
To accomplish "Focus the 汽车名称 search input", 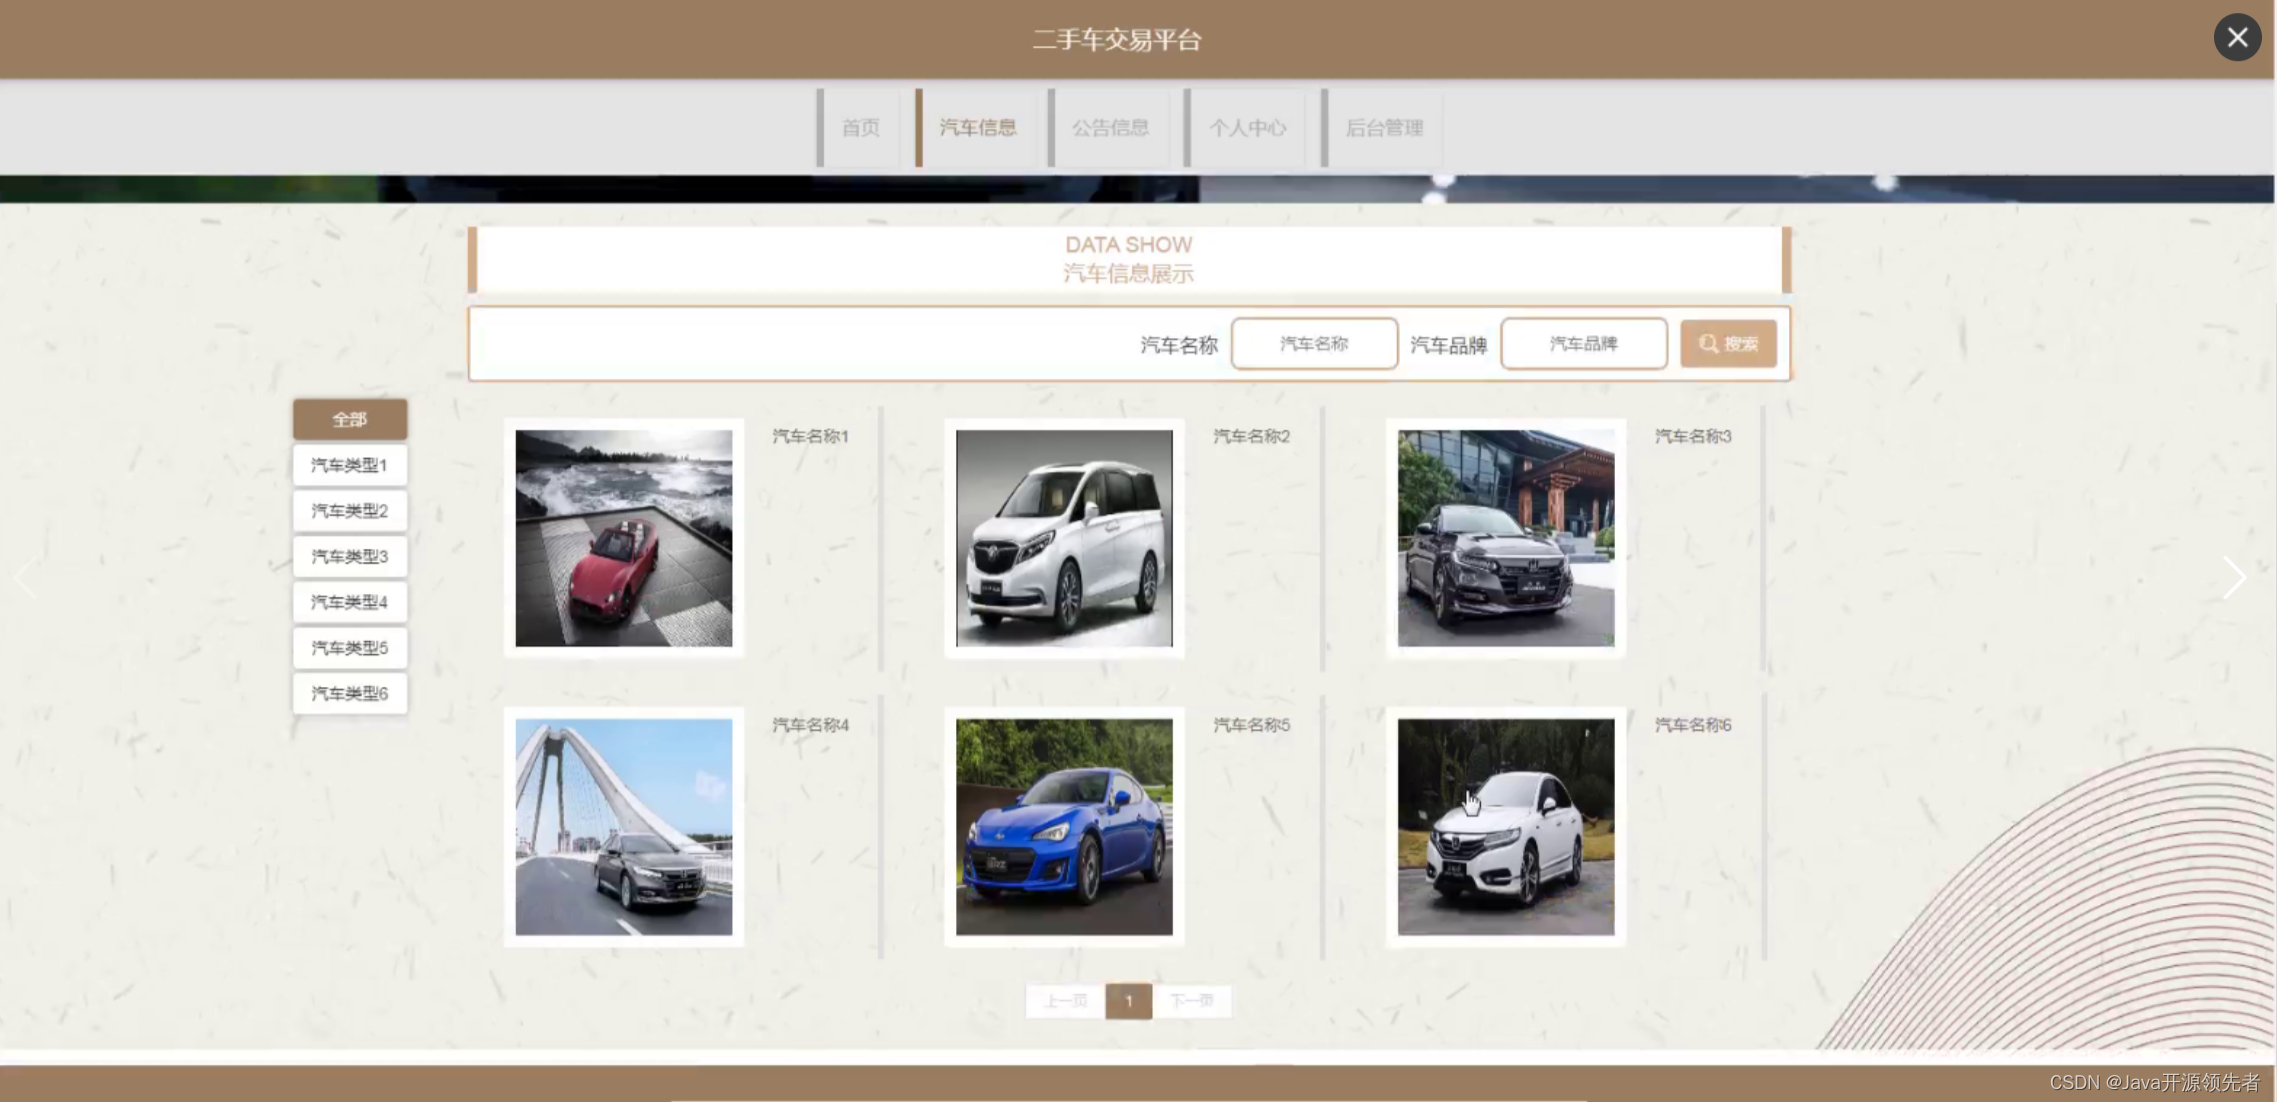I will 1314,344.
